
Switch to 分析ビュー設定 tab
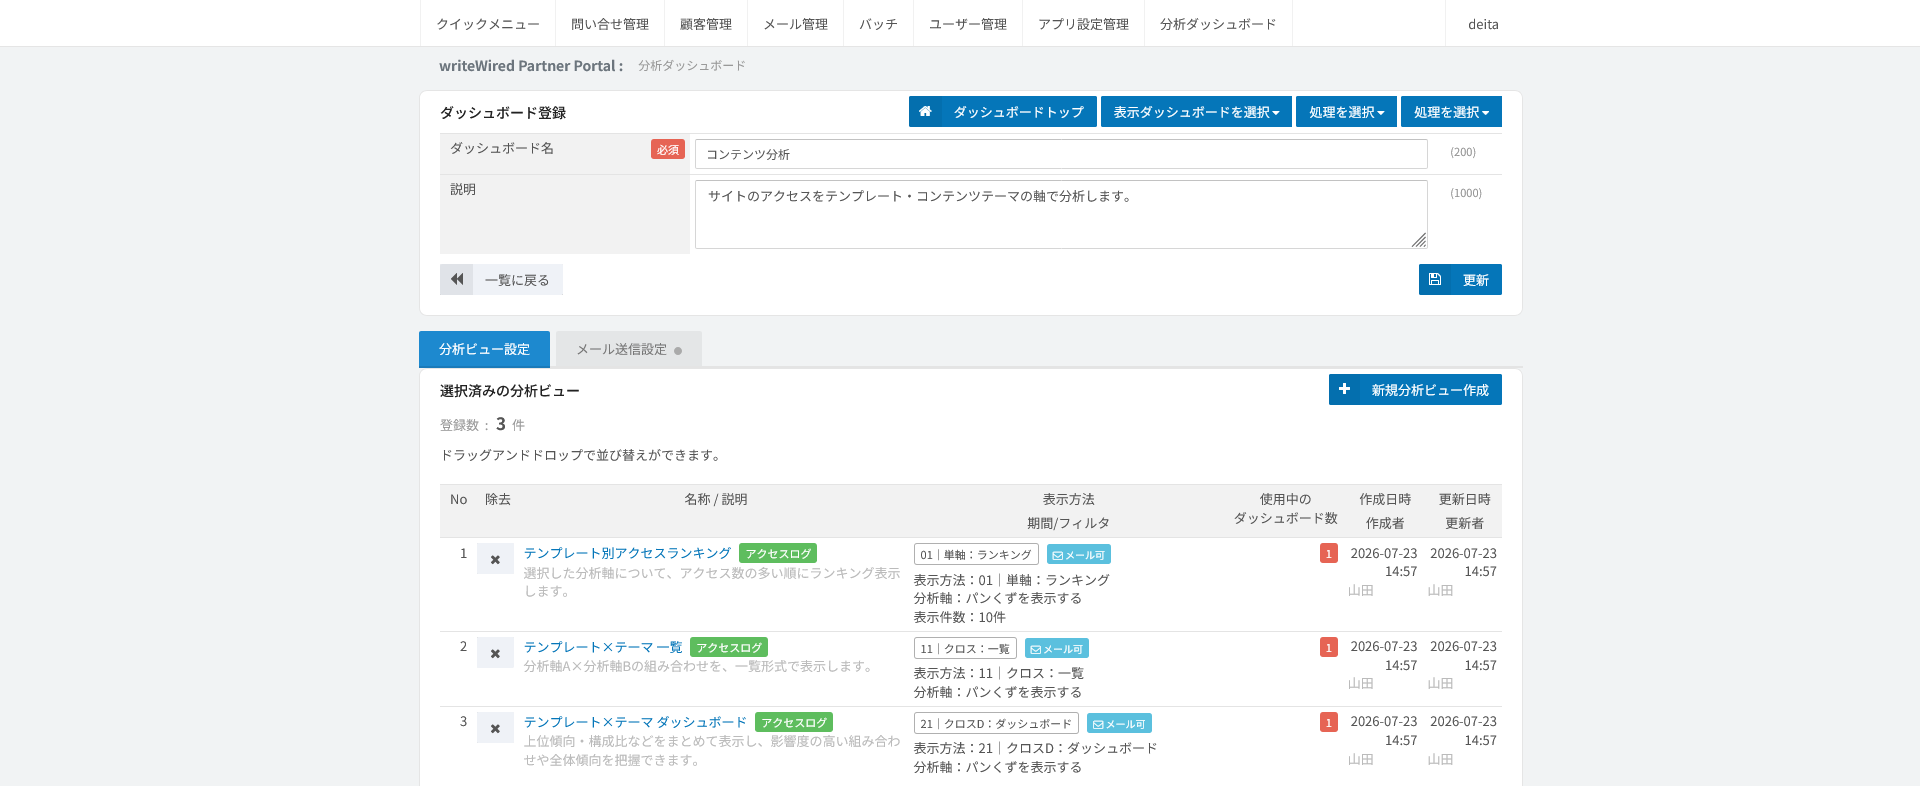pos(484,349)
